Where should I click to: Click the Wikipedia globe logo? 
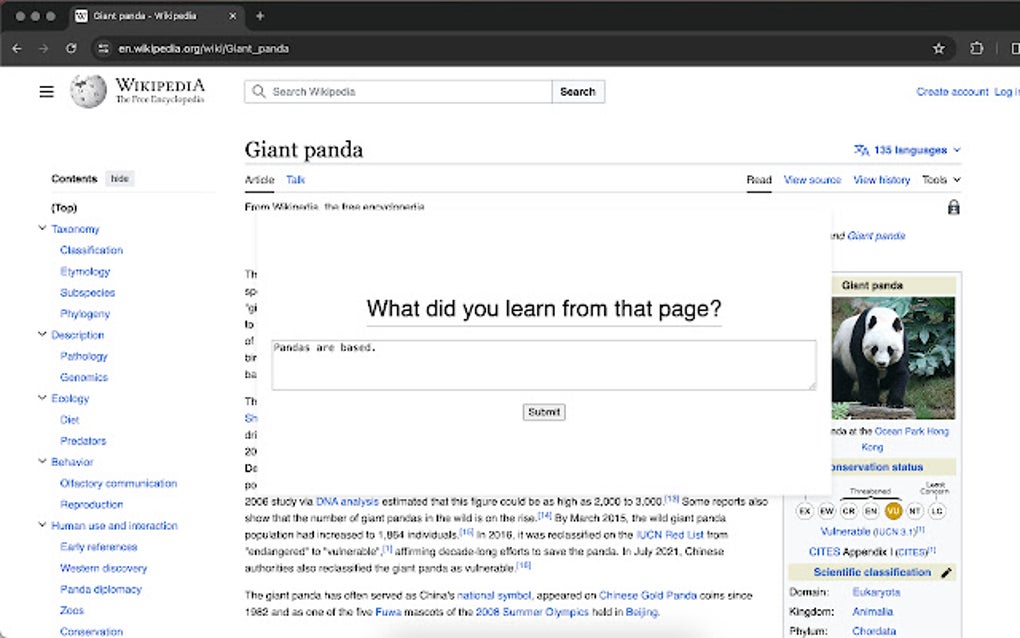tap(88, 90)
